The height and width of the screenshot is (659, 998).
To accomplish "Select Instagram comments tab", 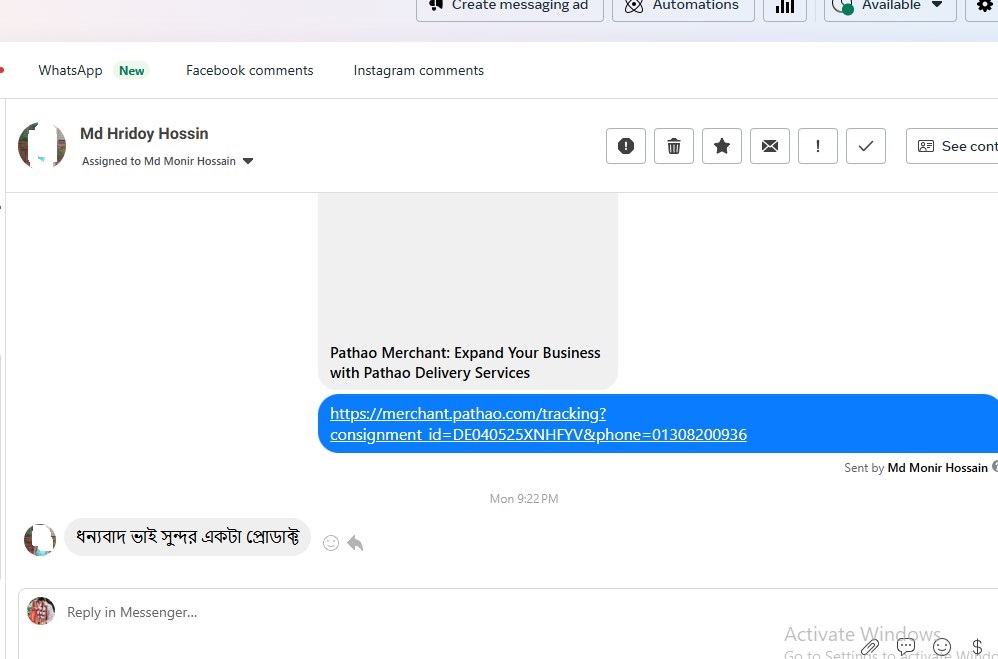I will coord(418,70).
